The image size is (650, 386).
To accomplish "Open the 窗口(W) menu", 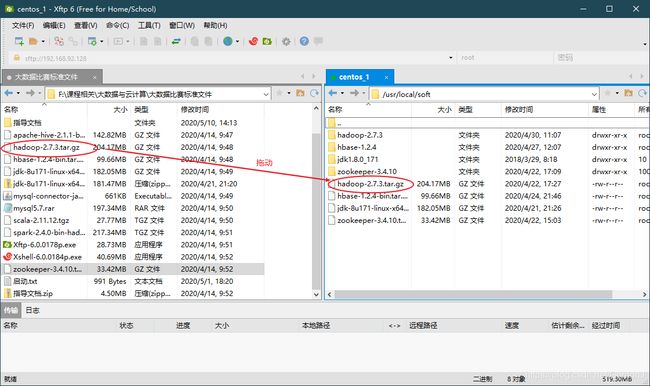I will pyautogui.click(x=182, y=25).
